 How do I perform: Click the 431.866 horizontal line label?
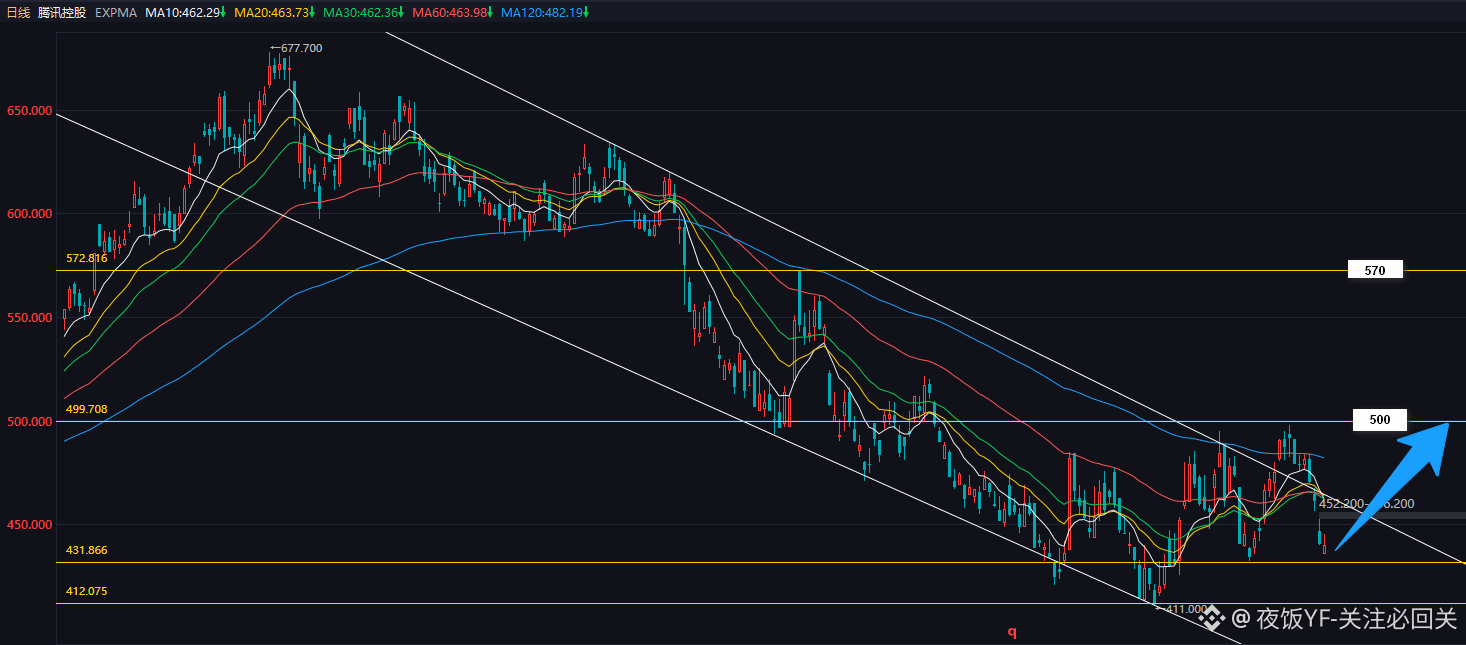86,550
